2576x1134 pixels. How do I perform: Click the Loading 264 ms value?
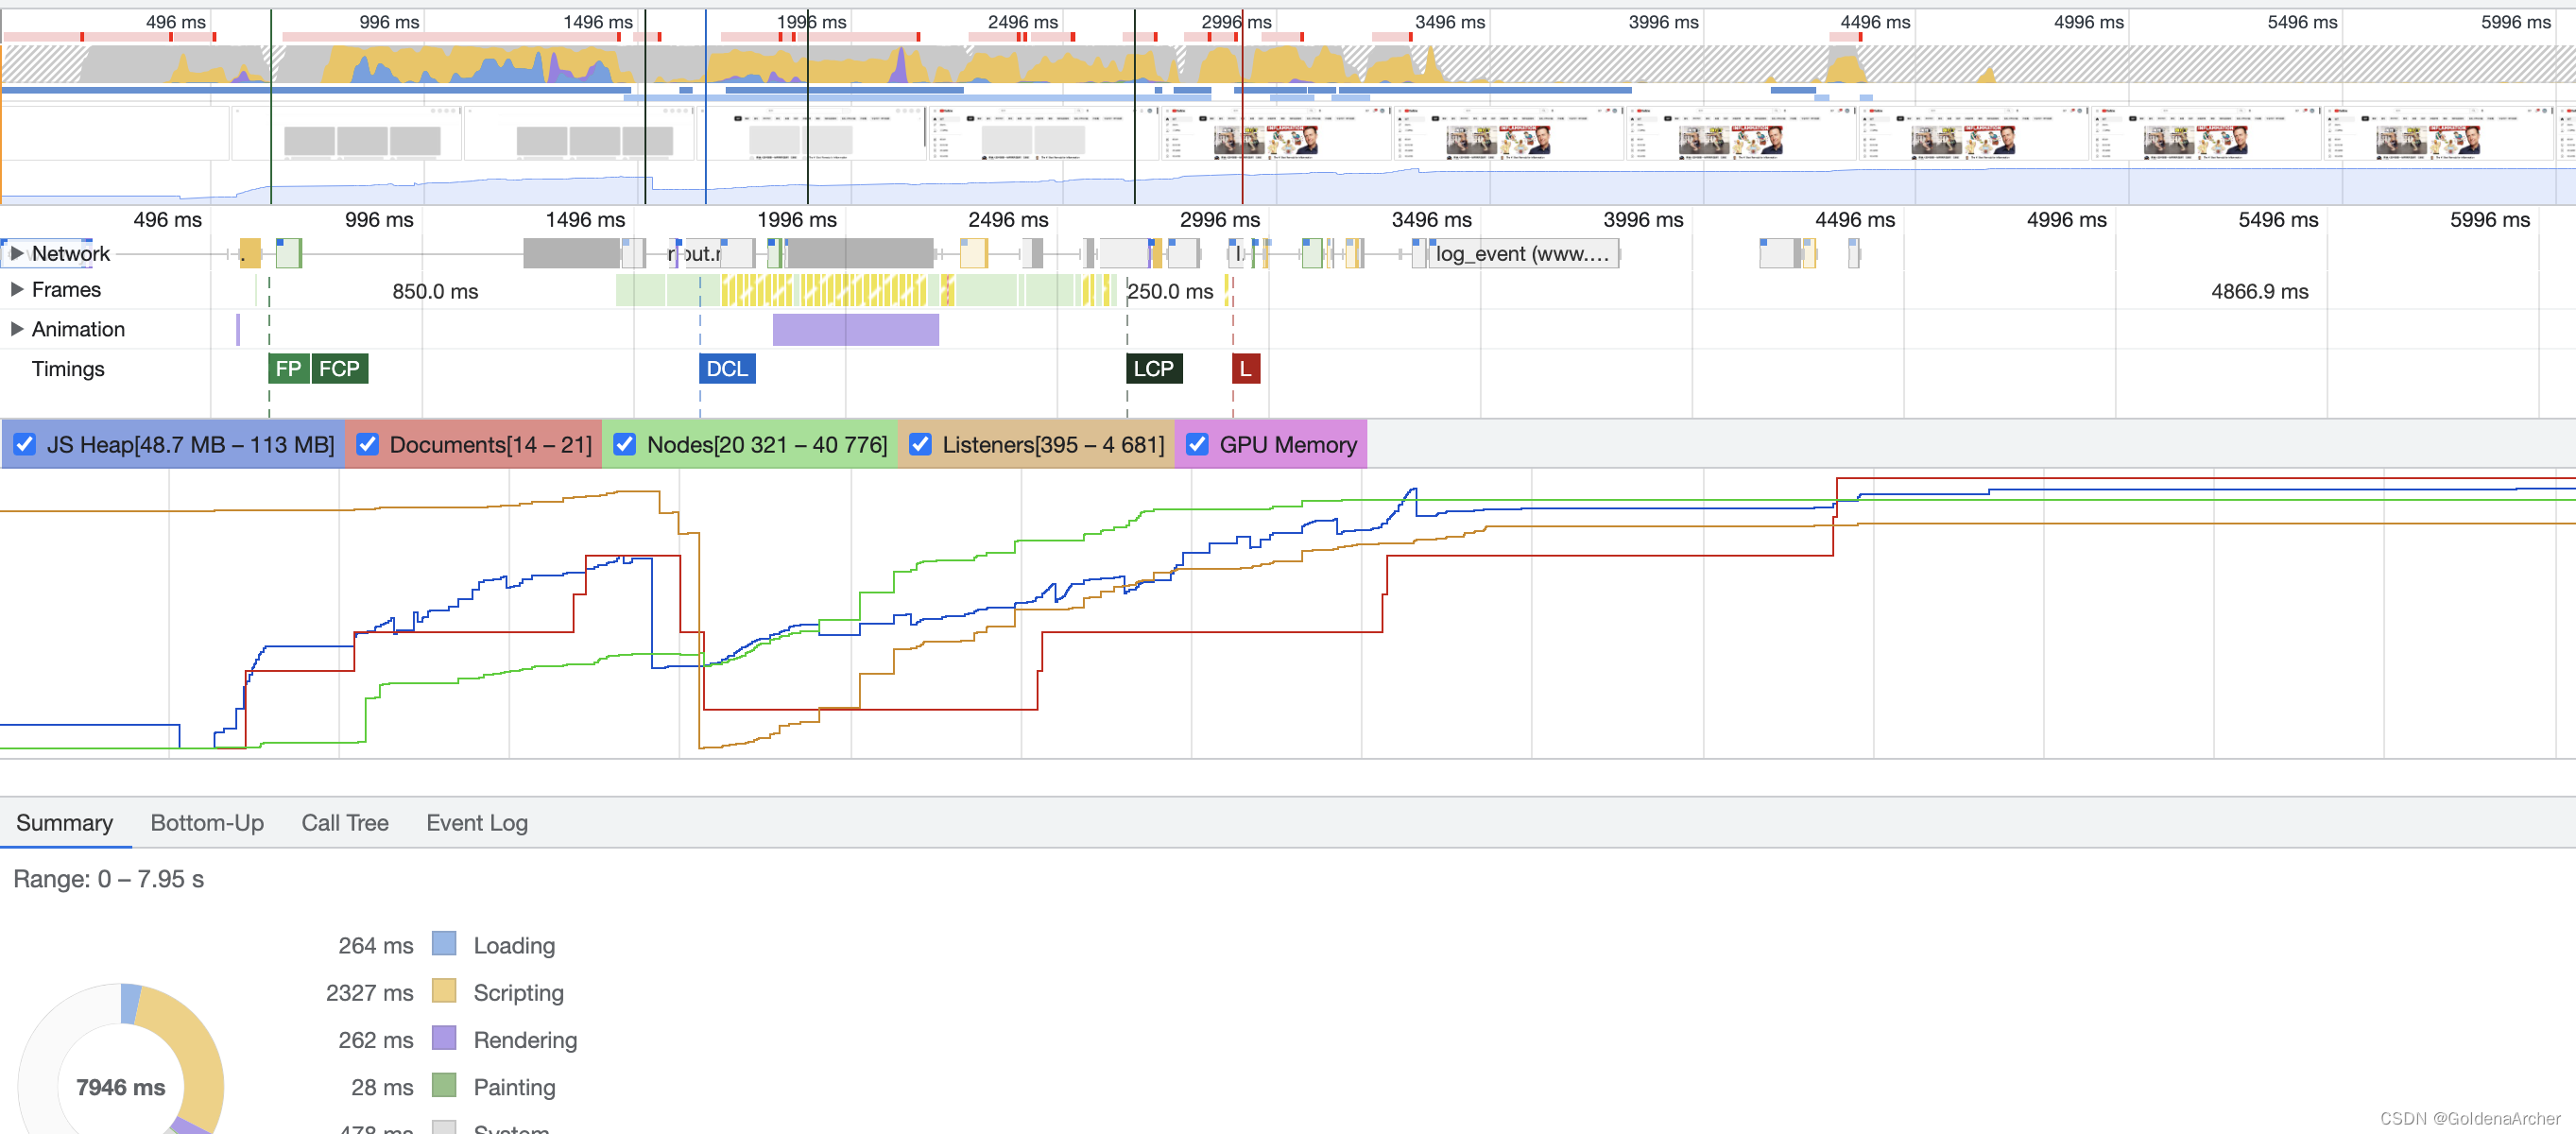point(376,946)
